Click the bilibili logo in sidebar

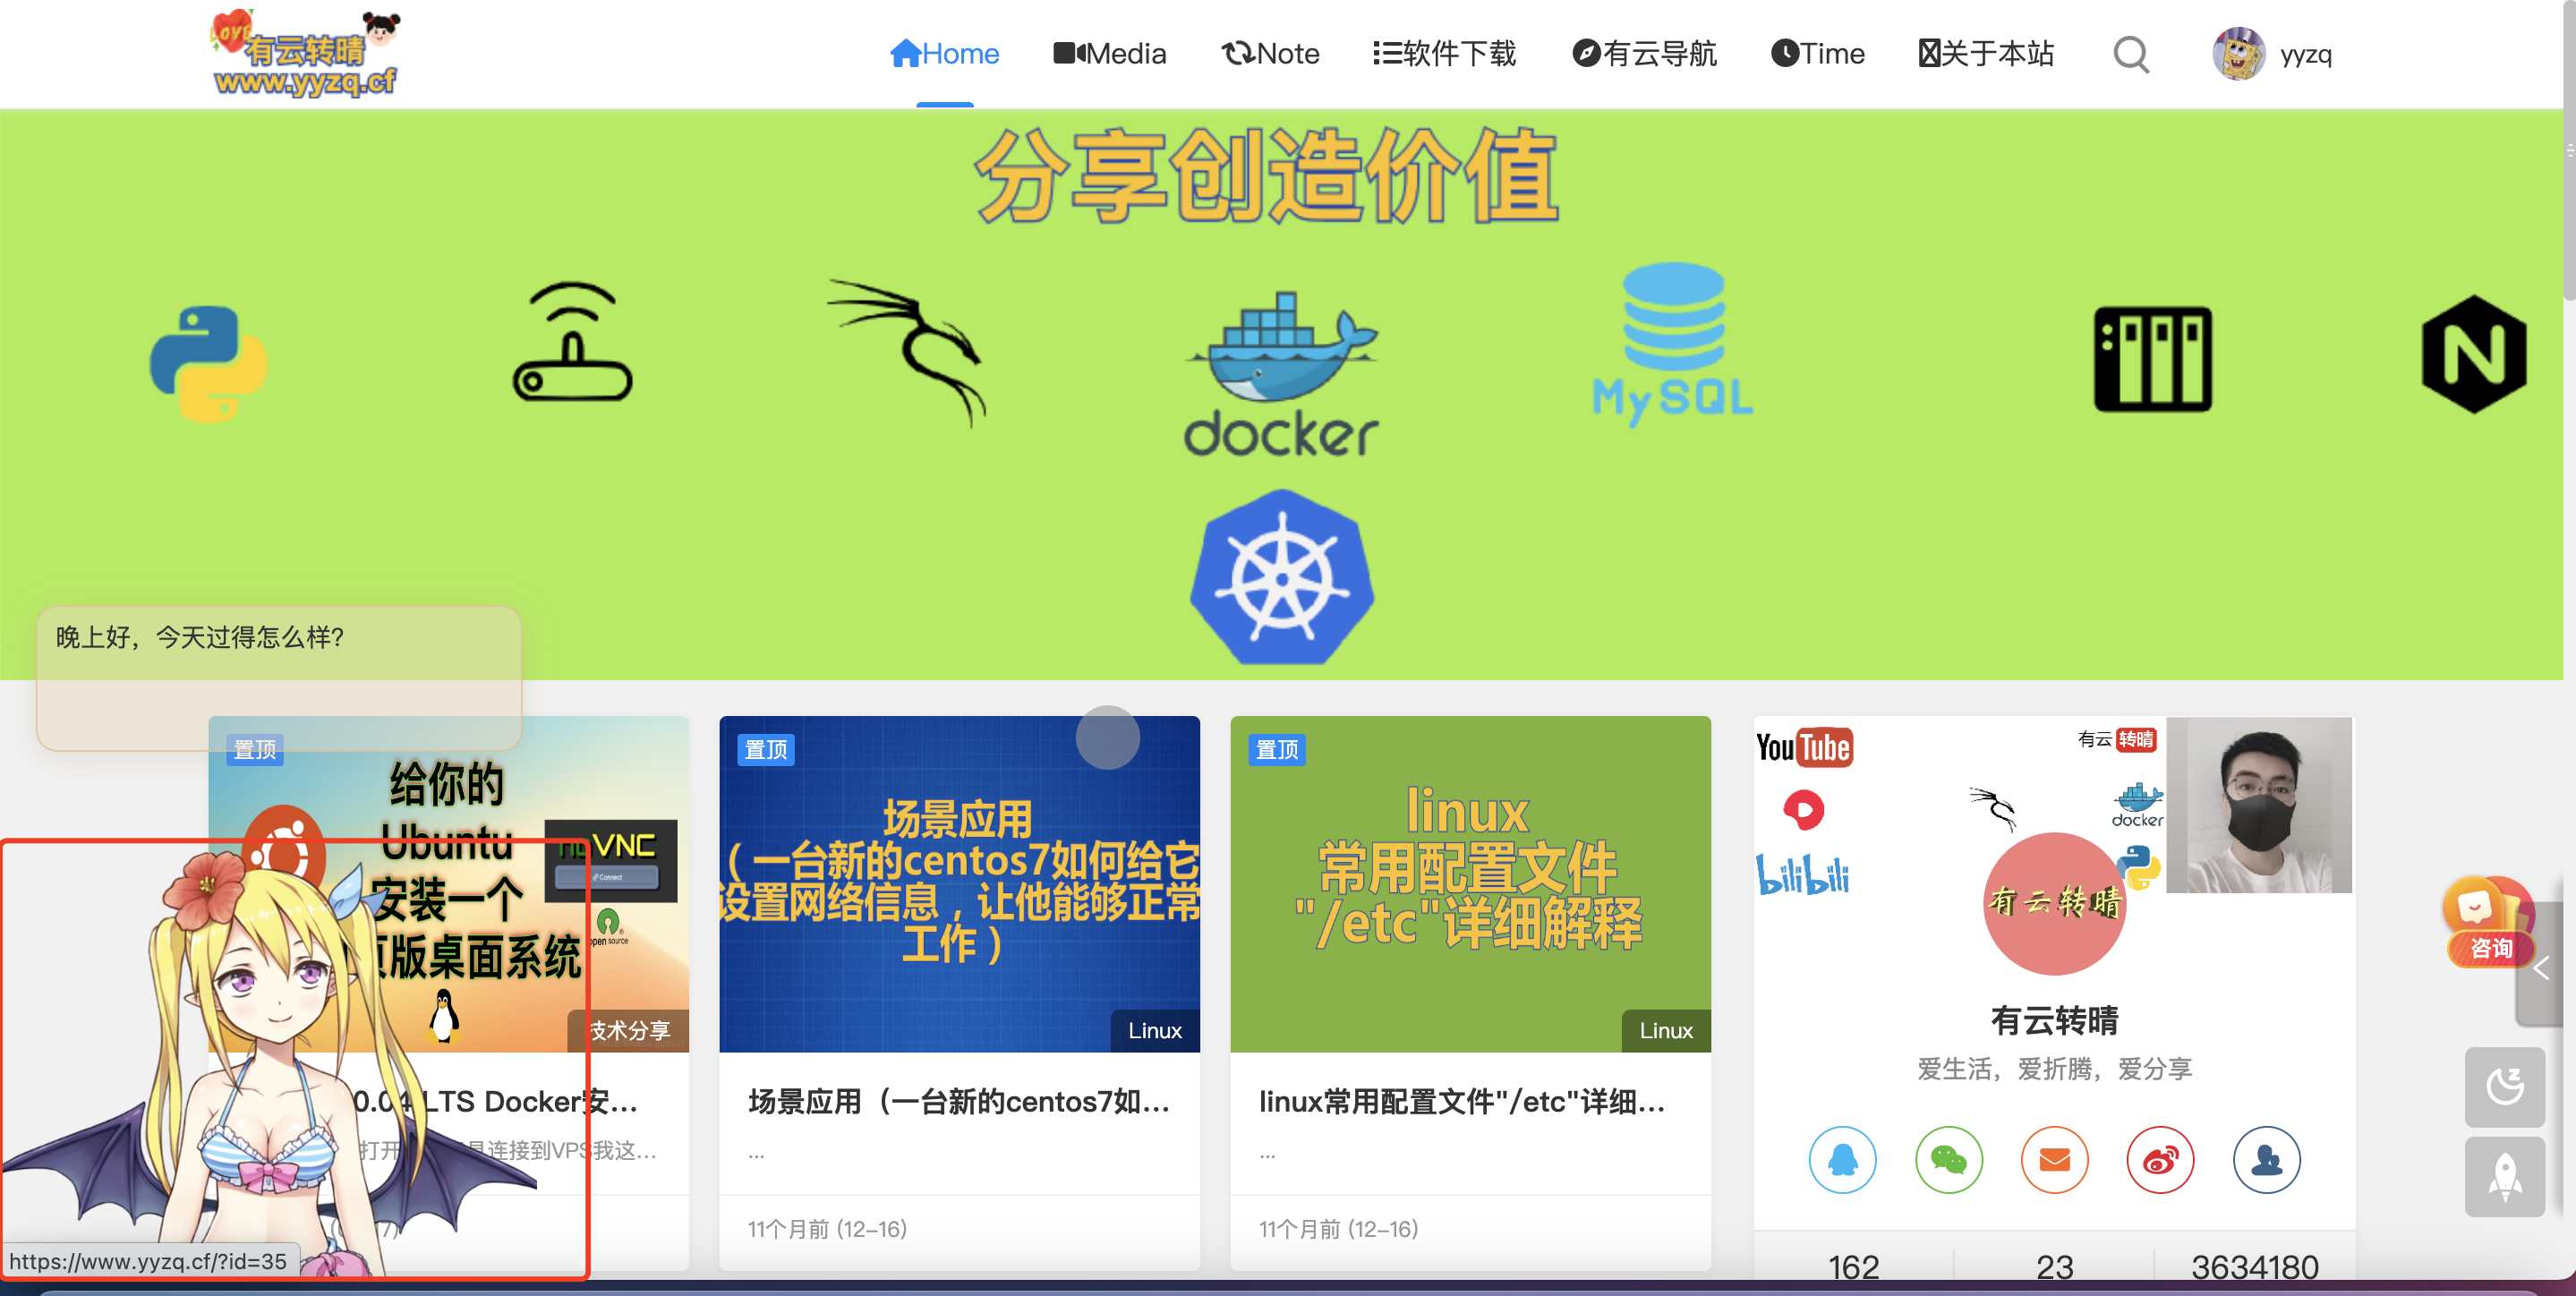(1803, 875)
